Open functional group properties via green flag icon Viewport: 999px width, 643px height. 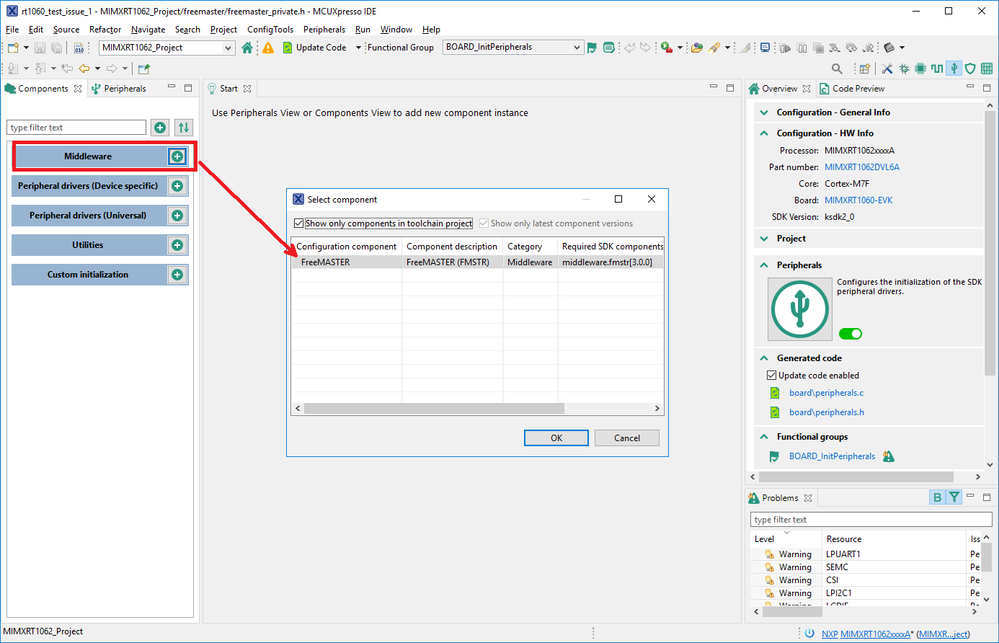[593, 48]
